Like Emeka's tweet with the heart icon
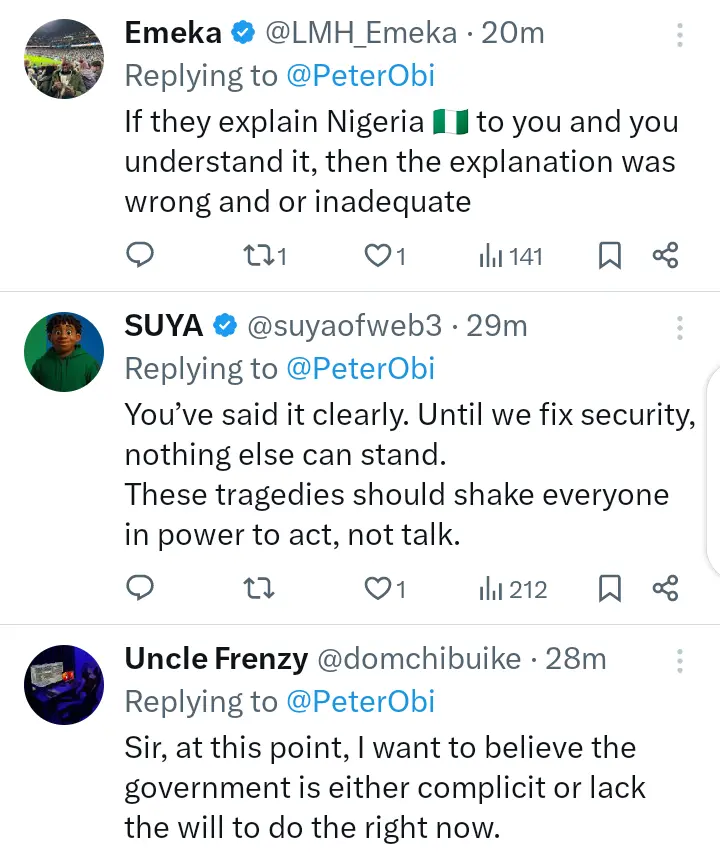This screenshot has height=857, width=720. point(377,256)
